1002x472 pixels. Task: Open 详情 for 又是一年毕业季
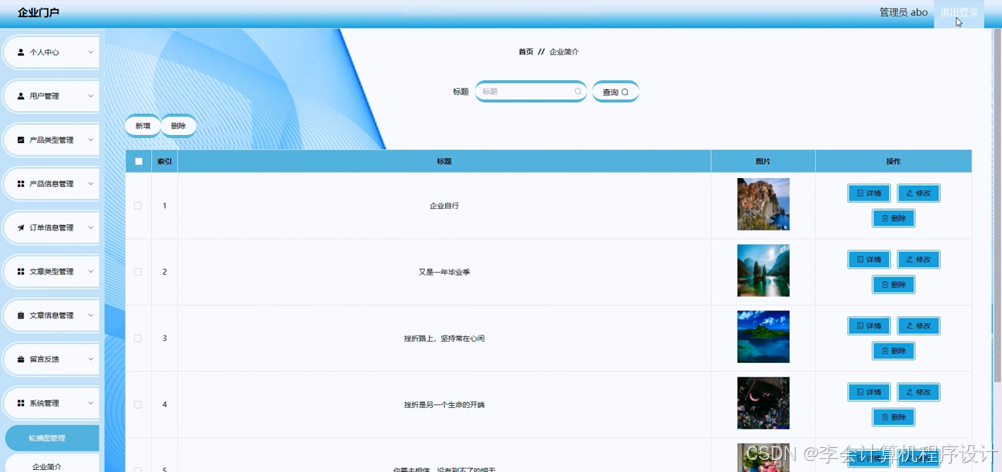[x=869, y=259]
